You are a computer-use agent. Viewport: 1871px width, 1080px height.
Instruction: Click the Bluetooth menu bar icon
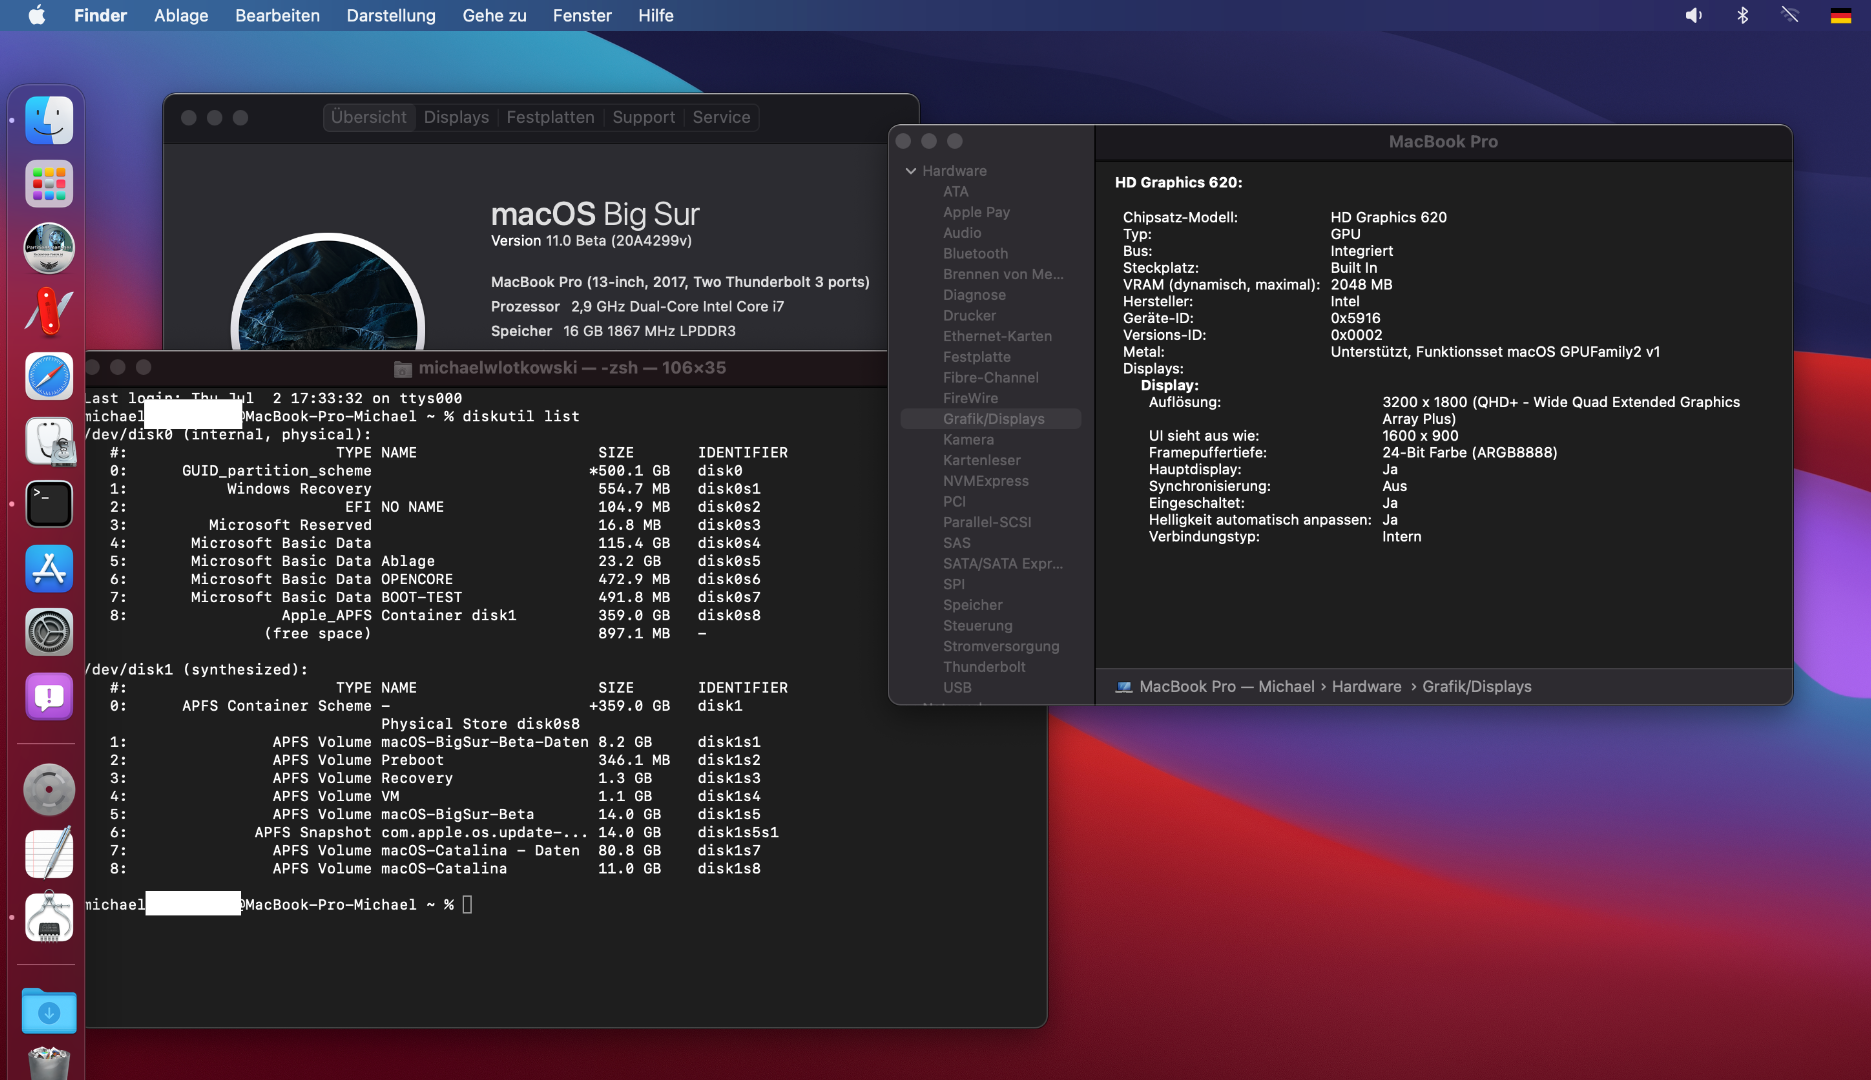click(1742, 15)
